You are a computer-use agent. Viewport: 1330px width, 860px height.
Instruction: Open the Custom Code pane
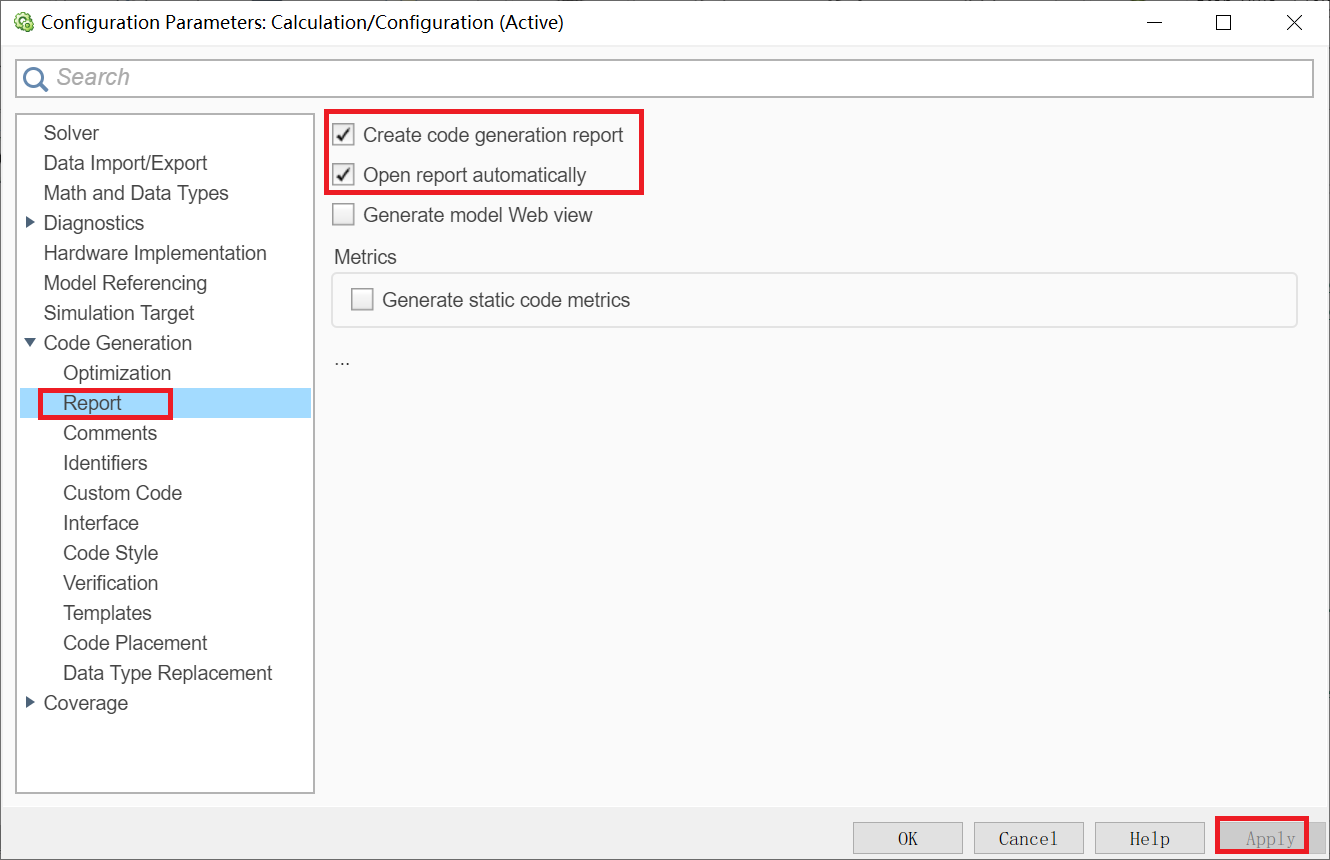123,493
